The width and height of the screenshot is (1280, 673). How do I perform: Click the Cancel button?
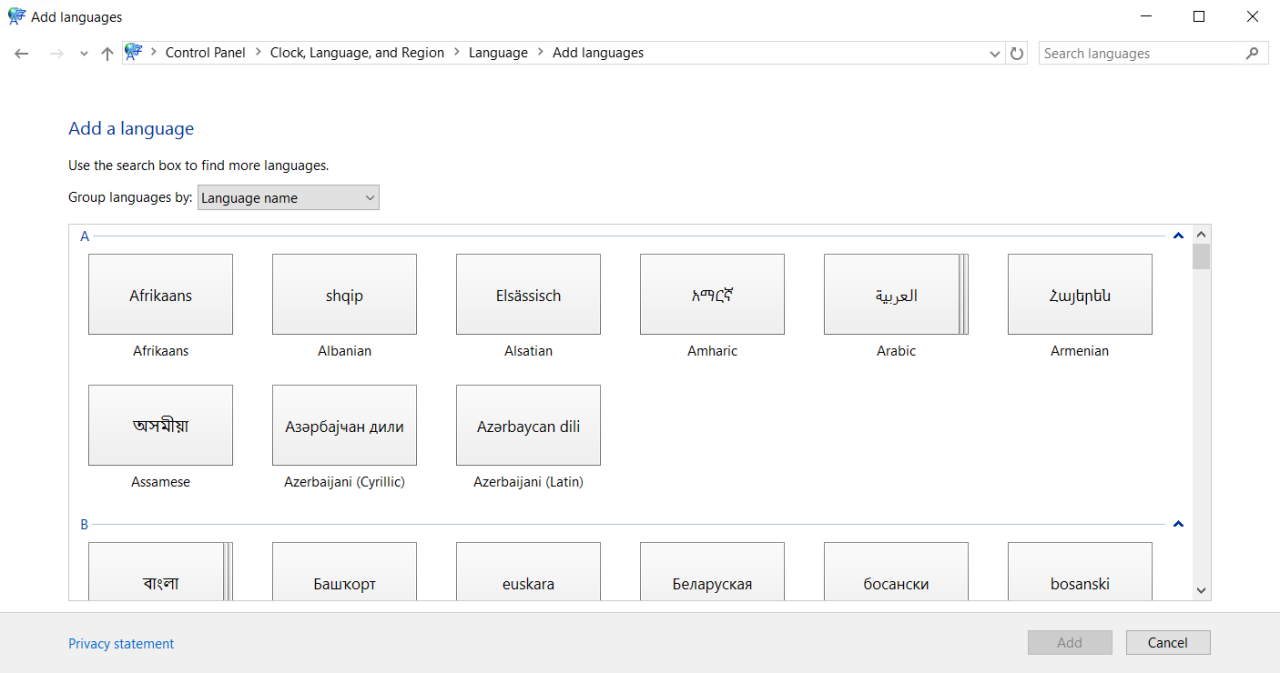click(1168, 642)
